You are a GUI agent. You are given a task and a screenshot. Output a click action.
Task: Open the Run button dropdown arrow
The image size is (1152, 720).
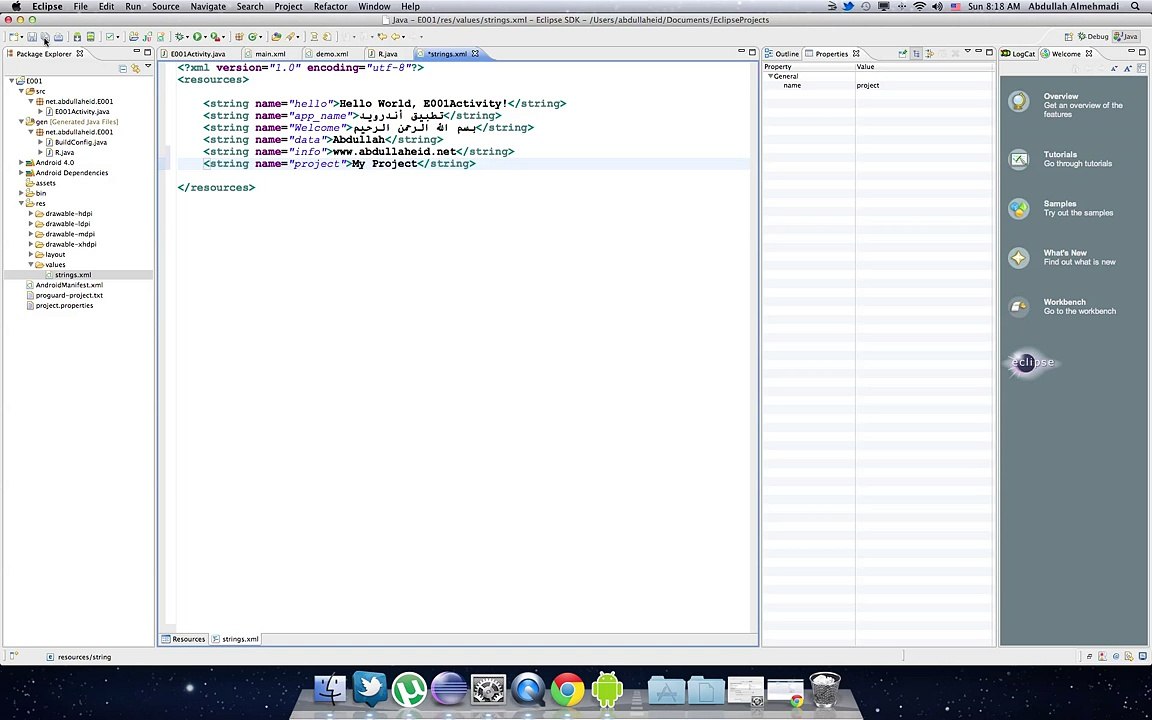206,37
